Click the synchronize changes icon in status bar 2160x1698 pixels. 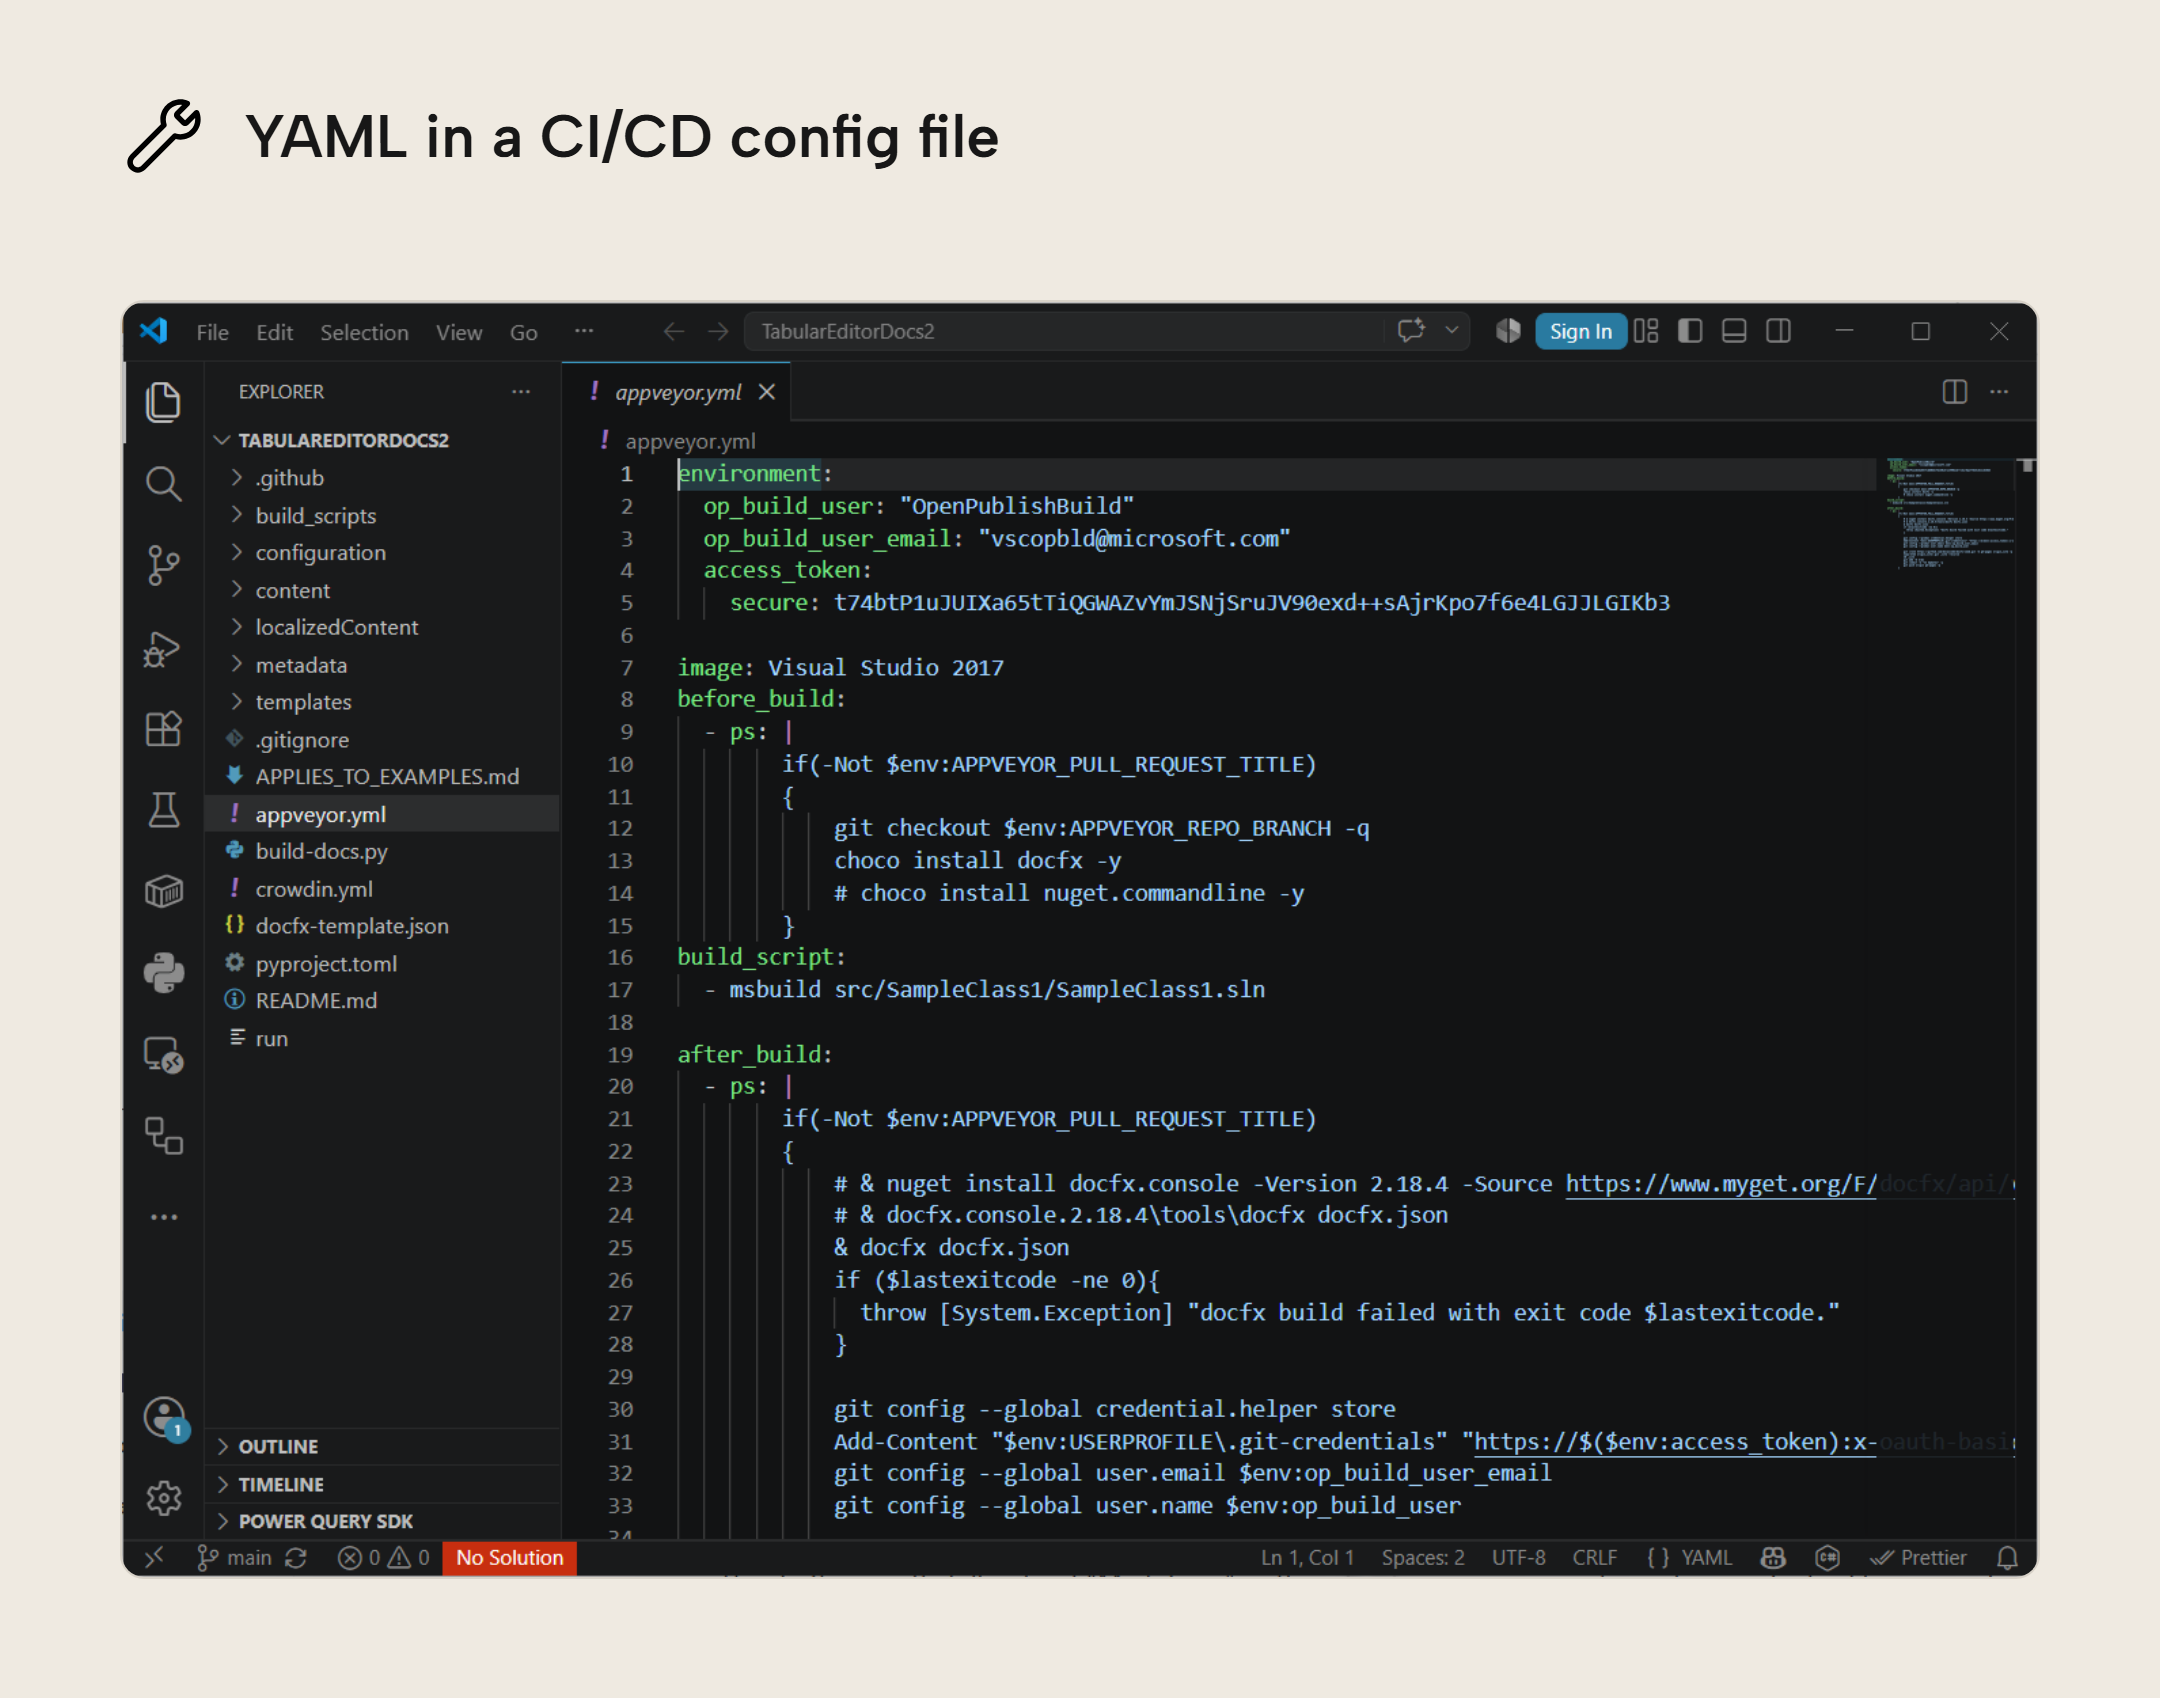click(296, 1558)
